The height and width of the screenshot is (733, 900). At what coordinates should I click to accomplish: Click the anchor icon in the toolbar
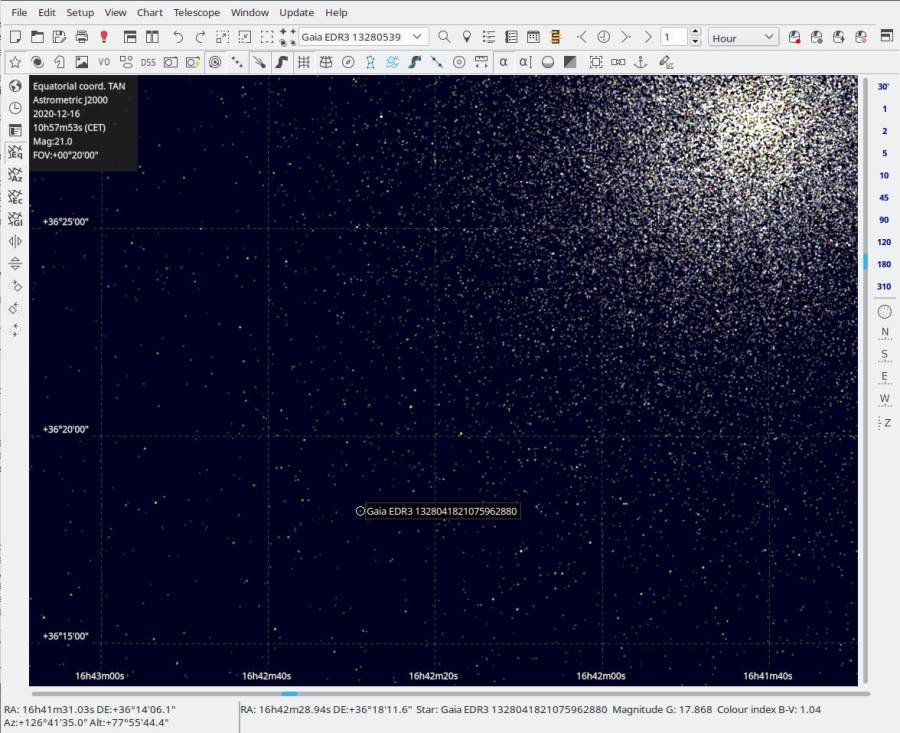pos(641,62)
